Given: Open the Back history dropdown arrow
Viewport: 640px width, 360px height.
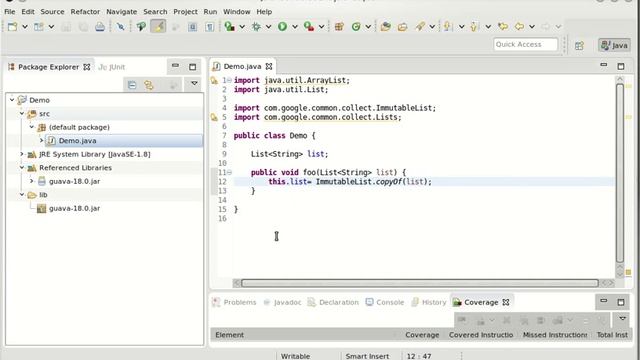Looking at the screenshot, I should 531,27.
